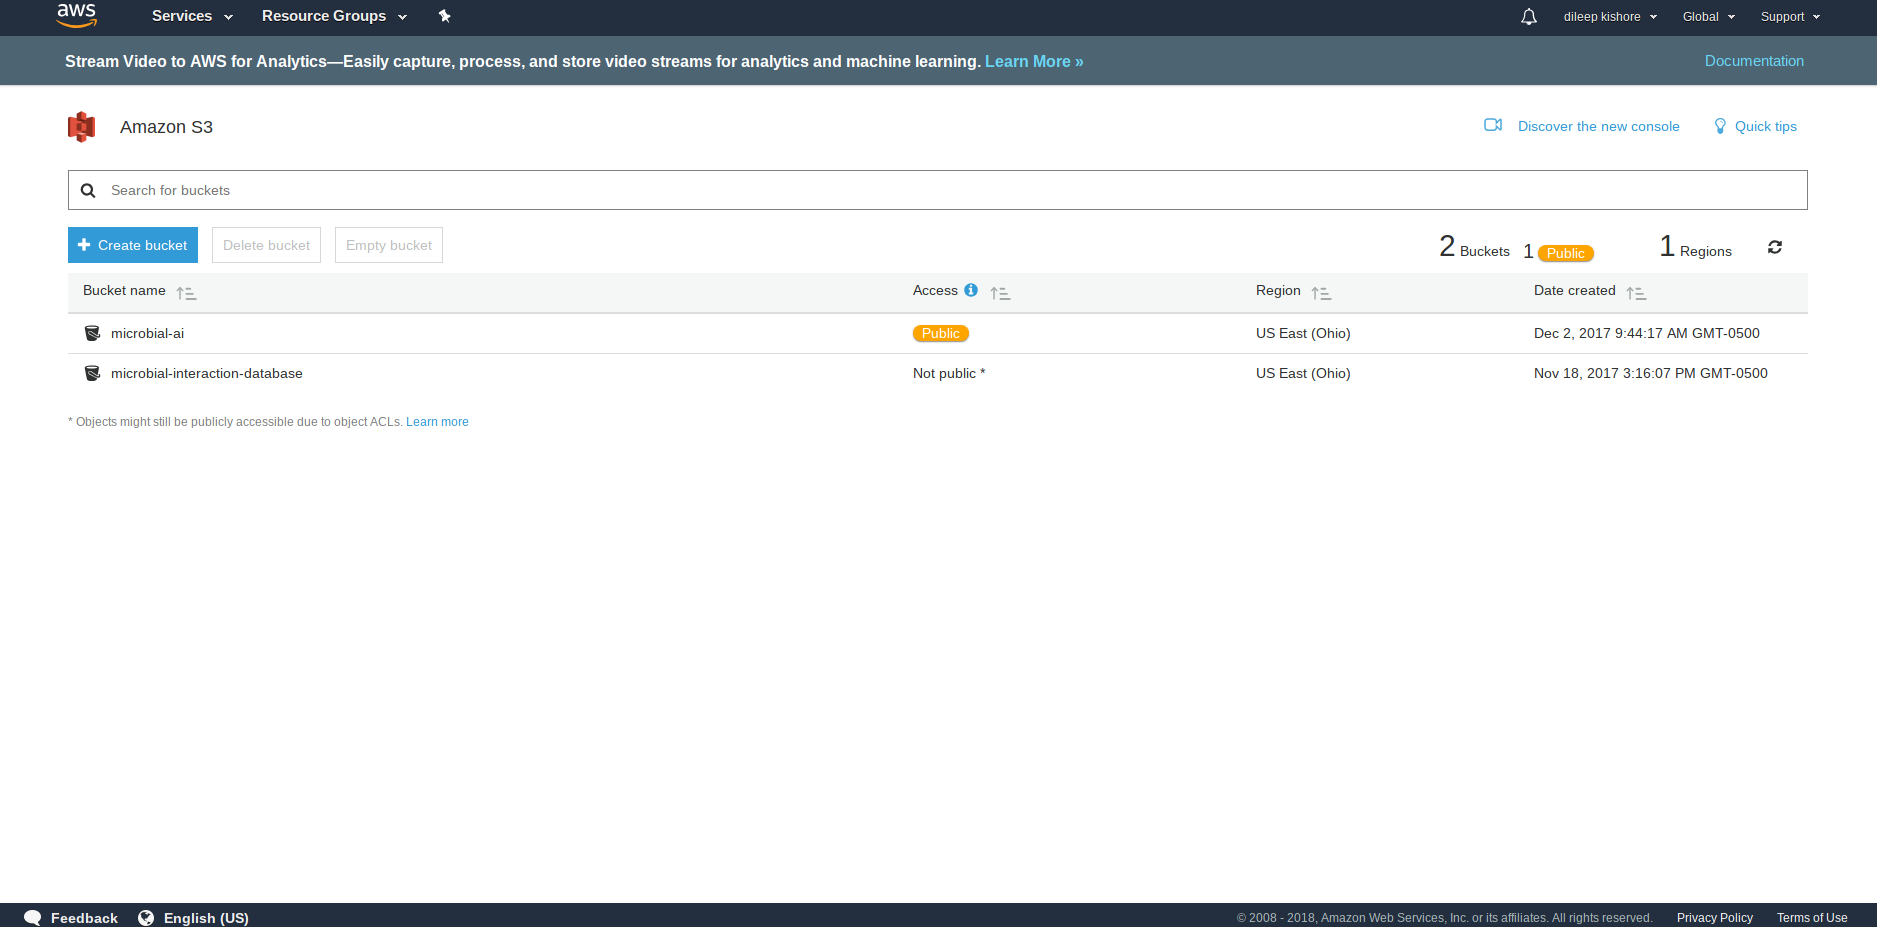Click the Access column header
This screenshot has width=1877, height=927.
pos(935,290)
